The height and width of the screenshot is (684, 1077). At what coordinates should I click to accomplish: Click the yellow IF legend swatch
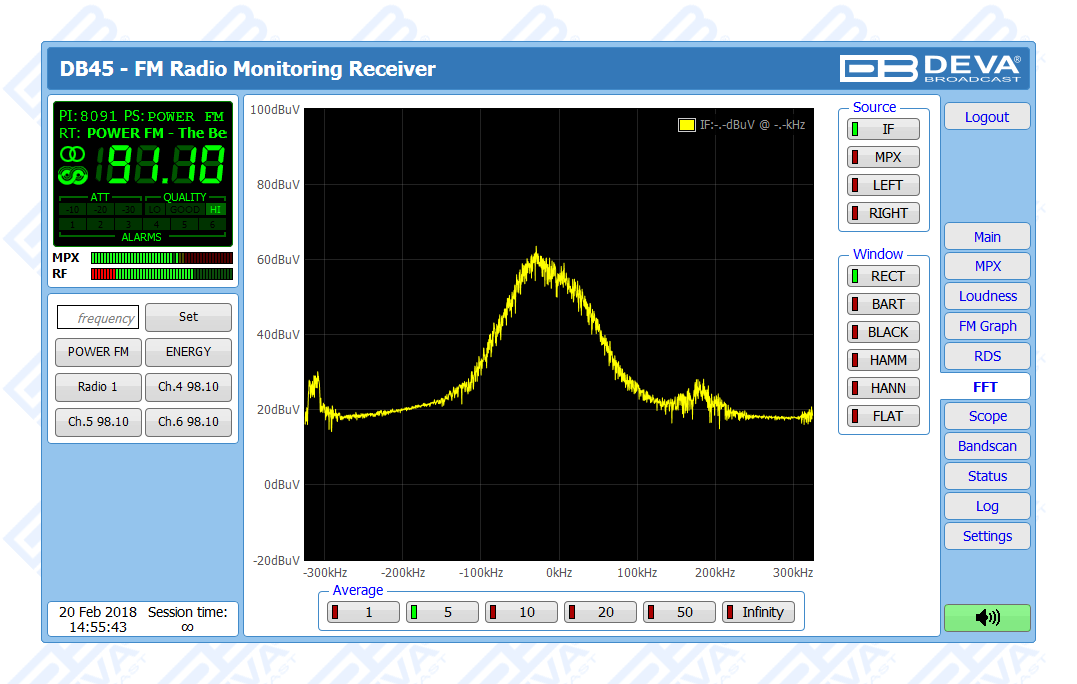point(686,125)
